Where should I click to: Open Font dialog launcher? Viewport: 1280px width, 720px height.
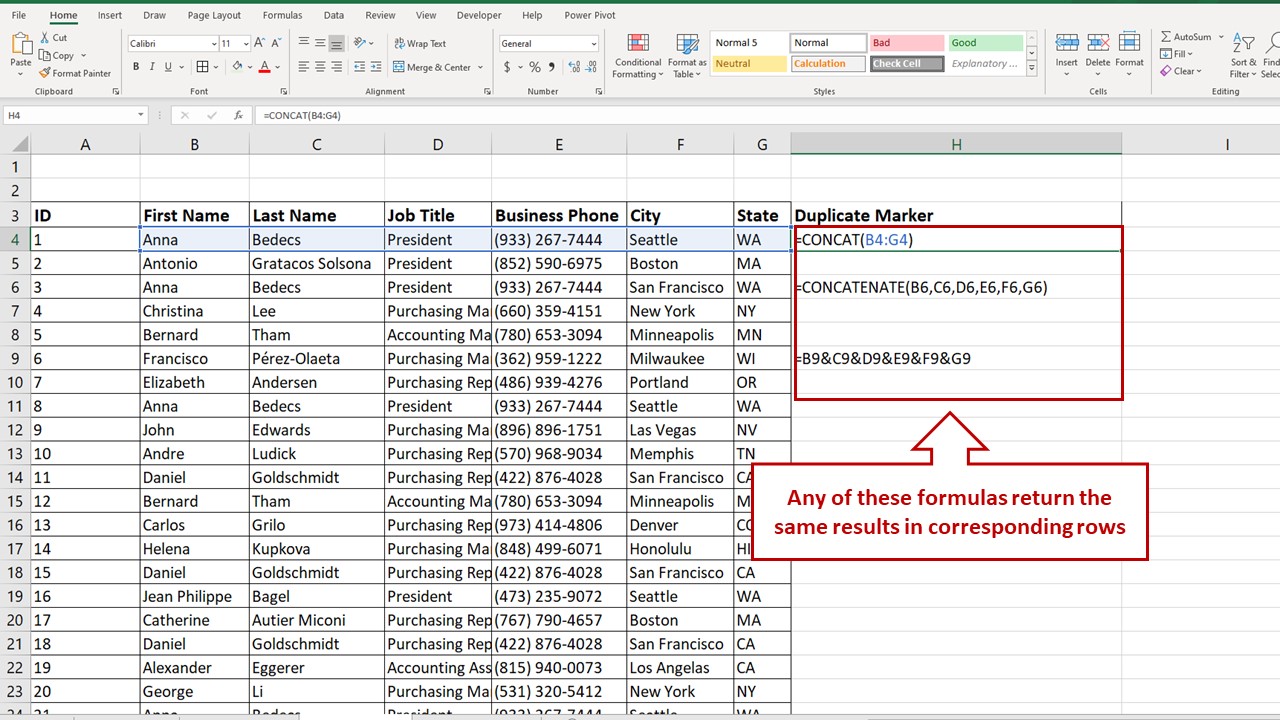(x=282, y=91)
